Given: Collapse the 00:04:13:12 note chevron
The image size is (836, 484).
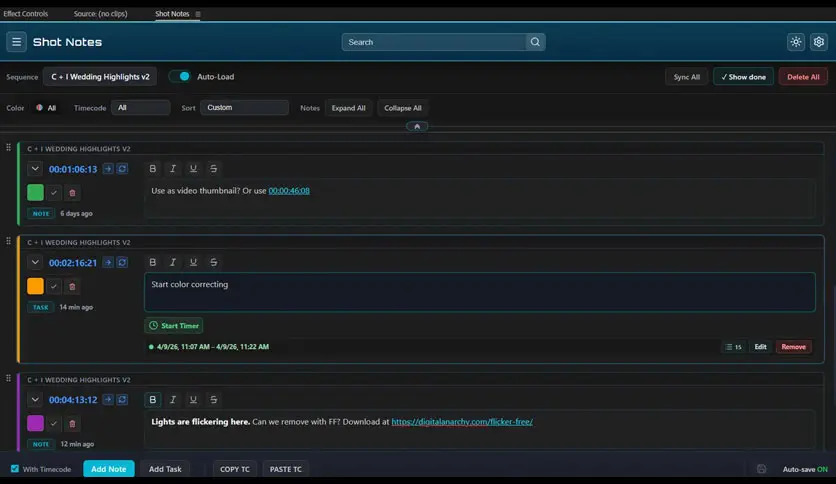Looking at the screenshot, I should 35,399.
